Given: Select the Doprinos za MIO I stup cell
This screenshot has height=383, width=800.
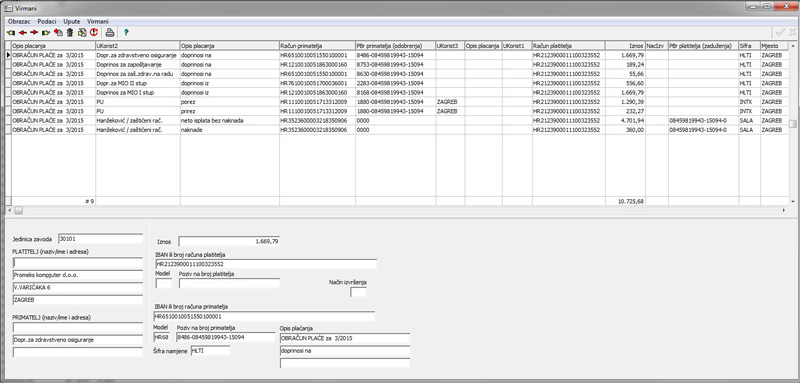Looking at the screenshot, I should click(x=137, y=93).
